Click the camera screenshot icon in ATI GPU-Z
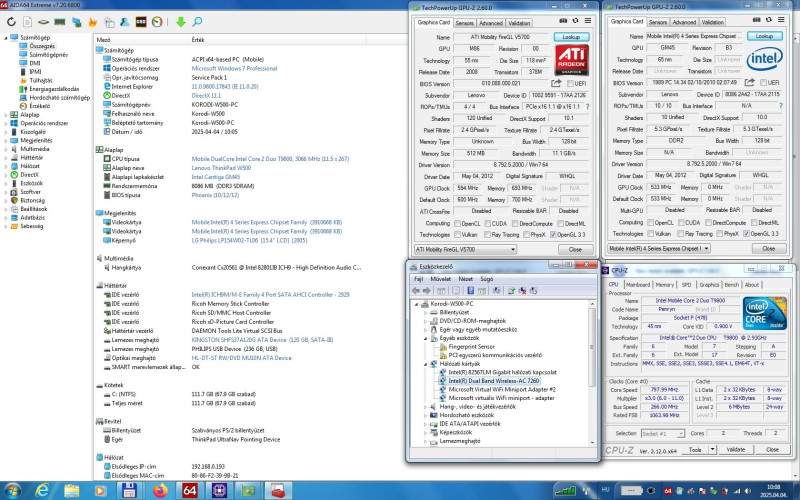Image resolution: width=800 pixels, height=500 pixels. click(x=563, y=21)
